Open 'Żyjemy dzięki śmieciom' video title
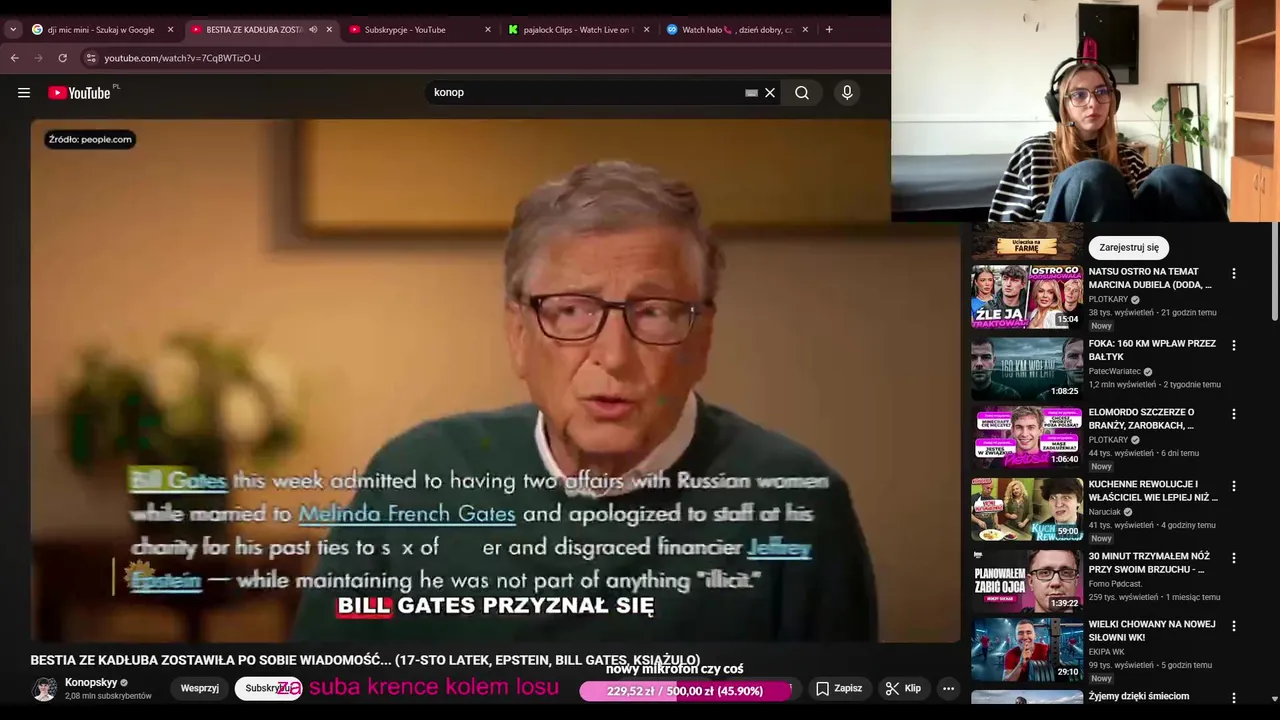This screenshot has height=720, width=1280. point(1139,696)
